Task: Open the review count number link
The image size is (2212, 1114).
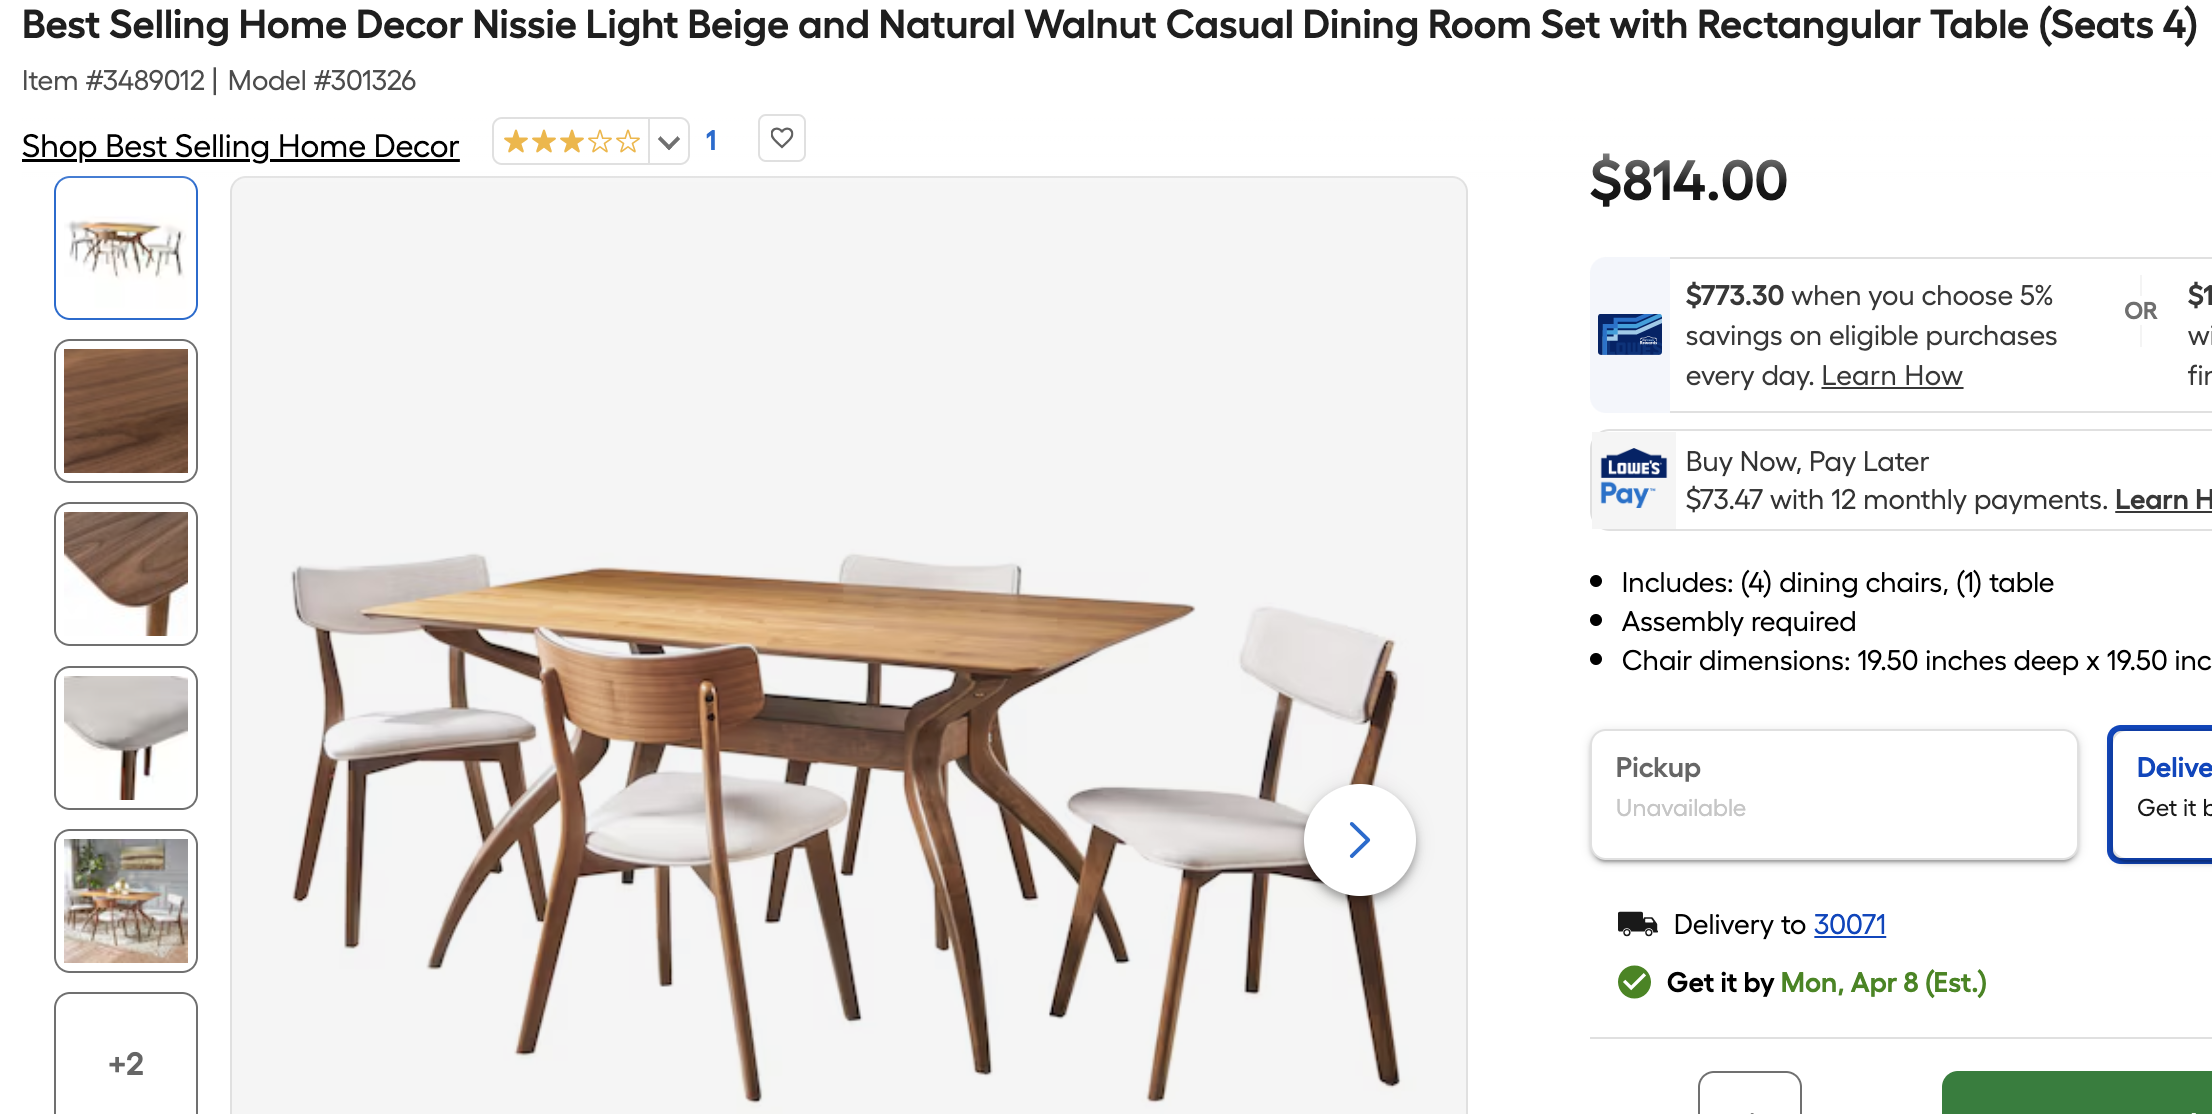Action: point(711,141)
